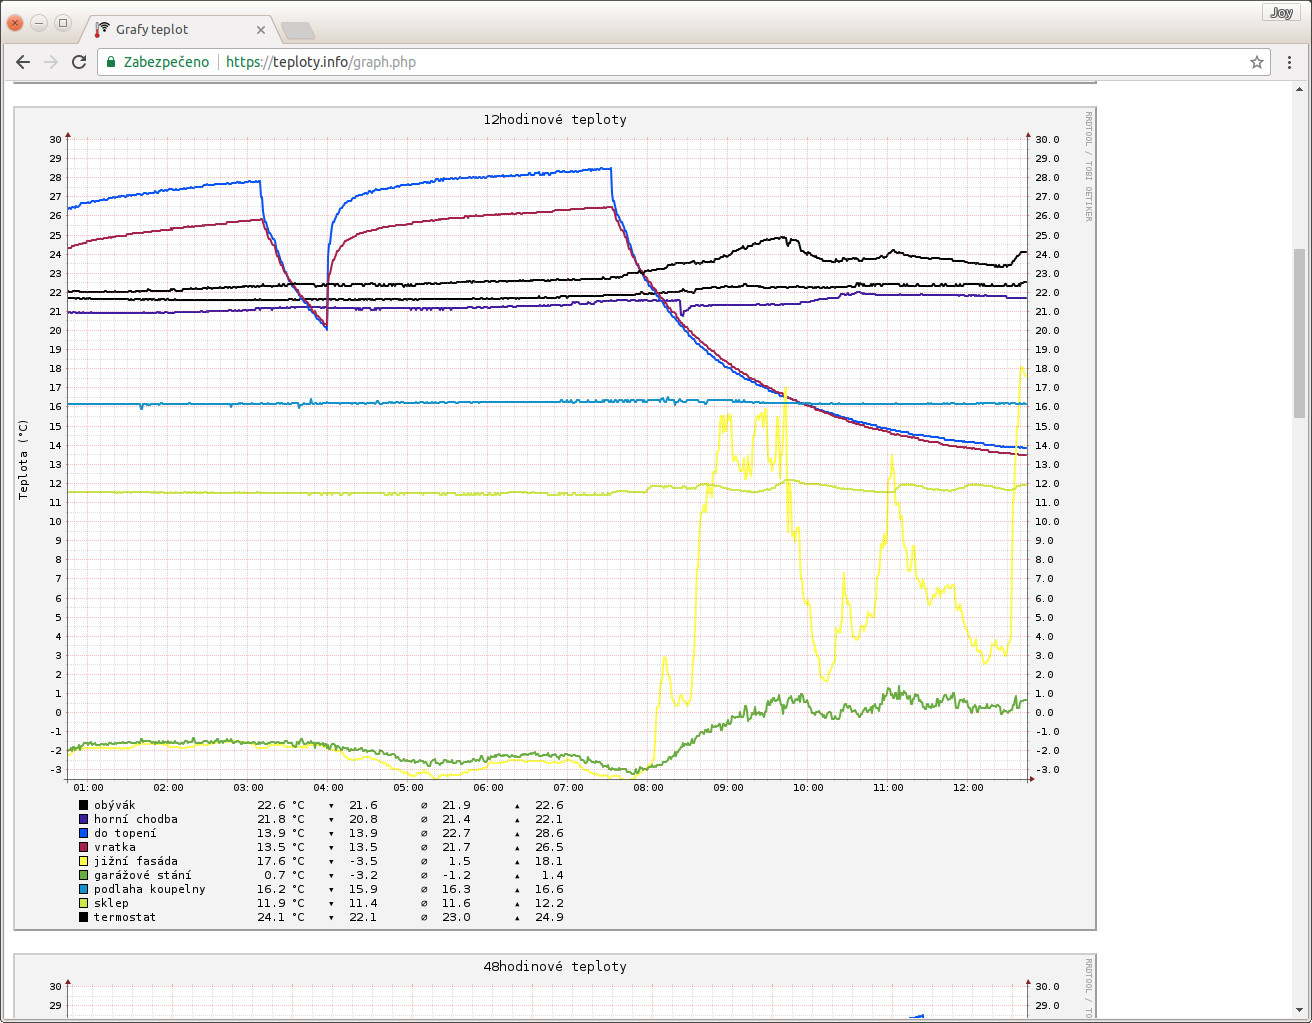The width and height of the screenshot is (1312, 1023).
Task: Click the obývák black legend swatch
Action: [x=84, y=805]
